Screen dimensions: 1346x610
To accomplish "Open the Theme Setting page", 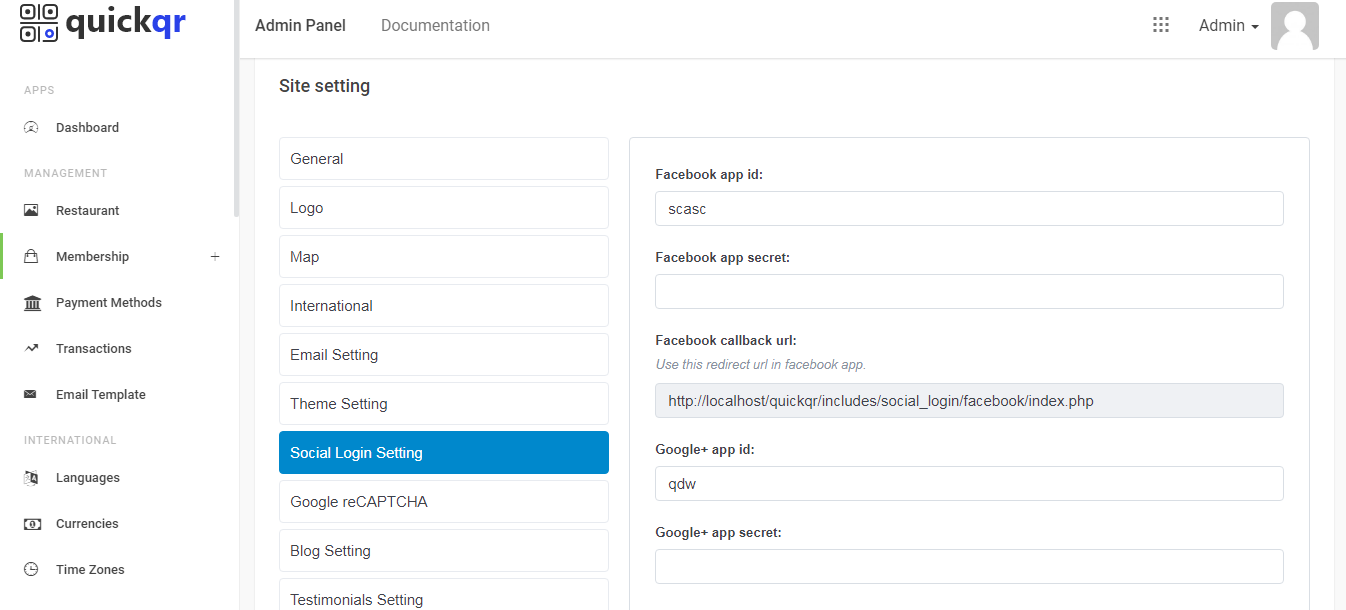I will 443,403.
